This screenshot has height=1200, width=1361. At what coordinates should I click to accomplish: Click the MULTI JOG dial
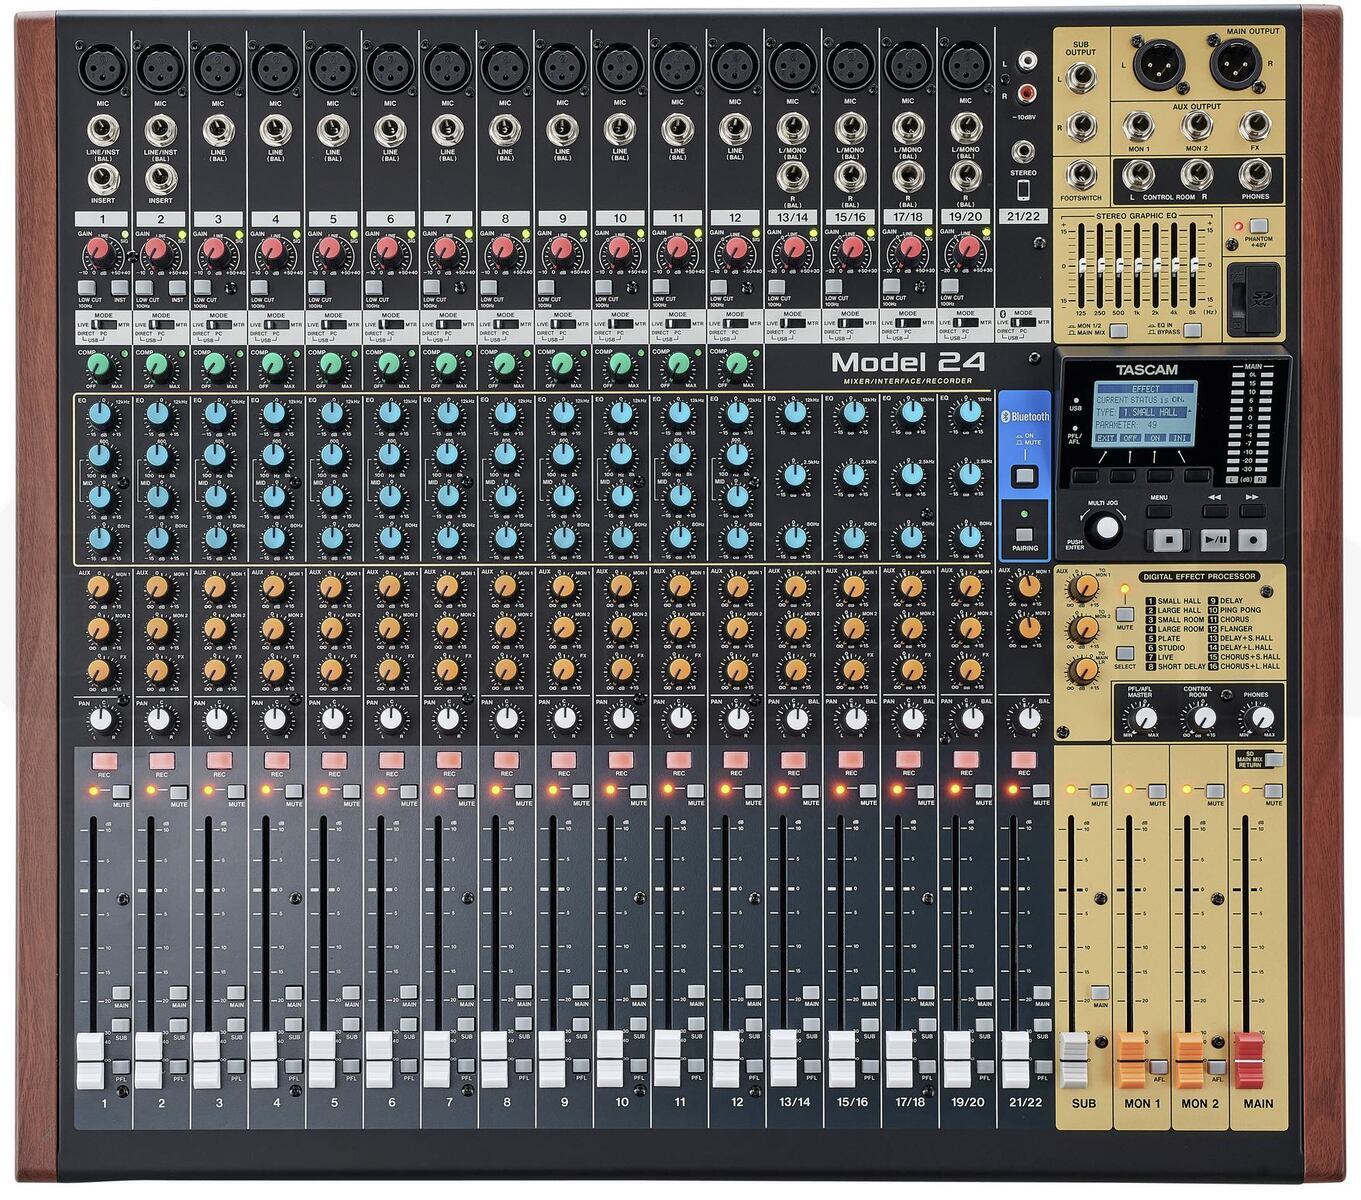1104,527
